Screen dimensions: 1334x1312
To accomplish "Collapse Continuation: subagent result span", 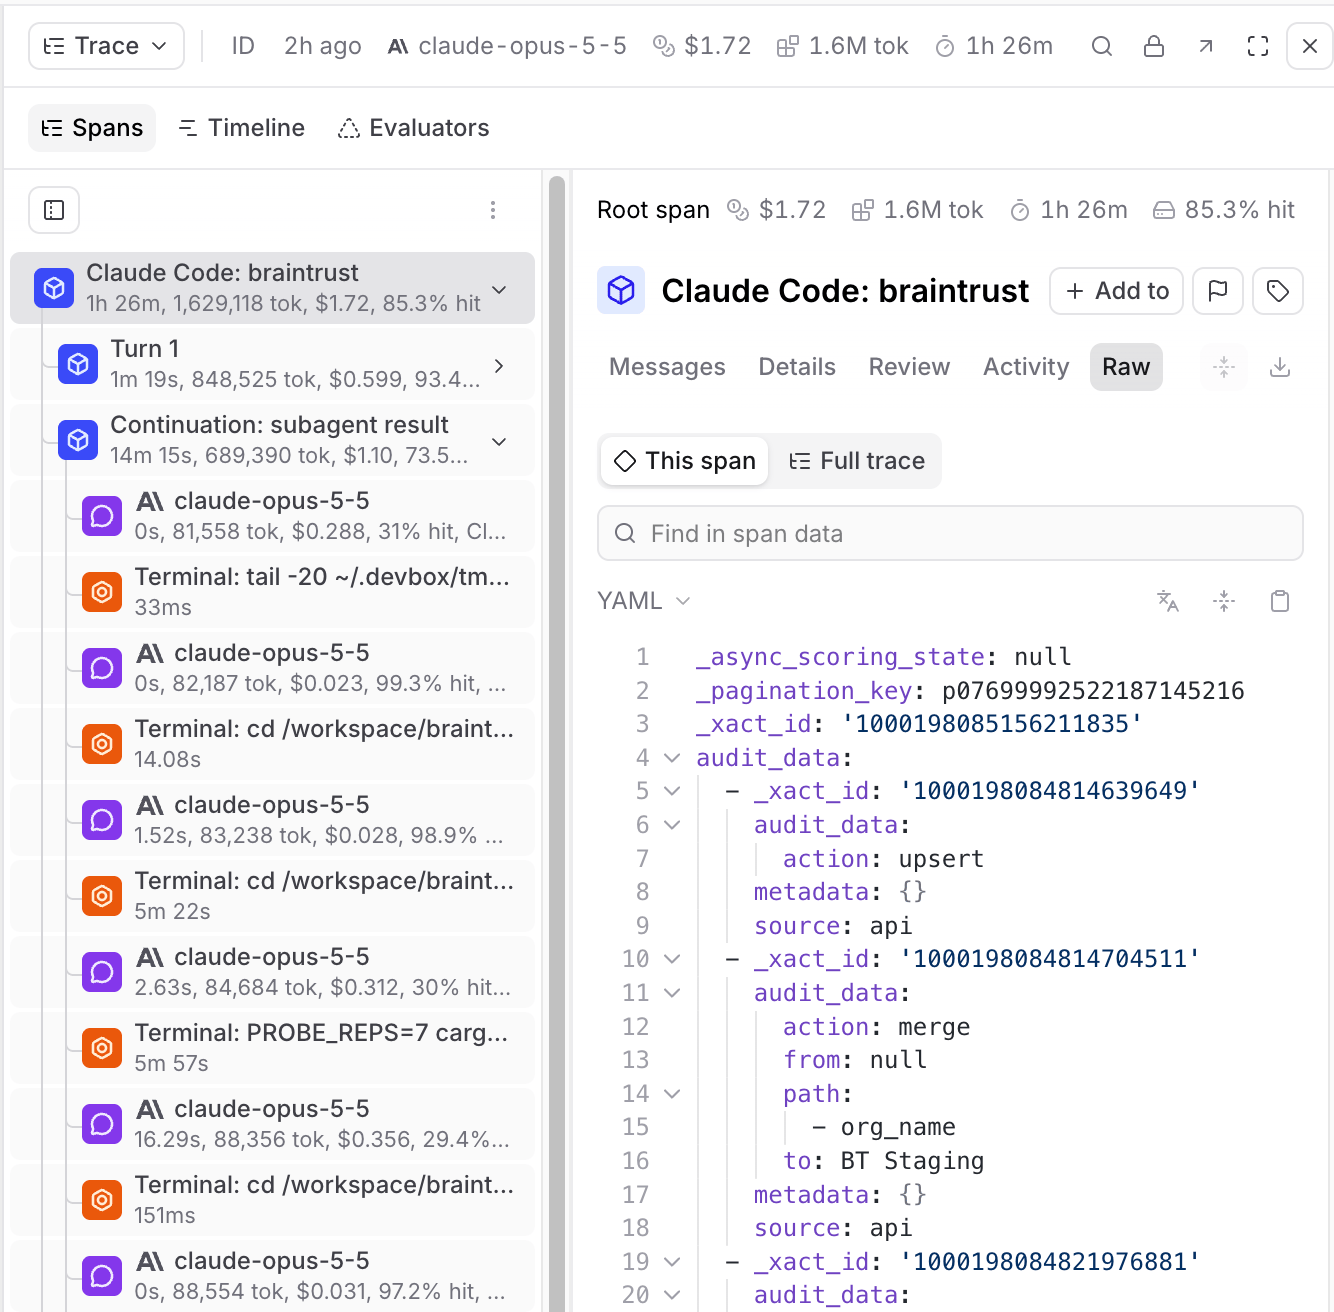I will tap(499, 441).
